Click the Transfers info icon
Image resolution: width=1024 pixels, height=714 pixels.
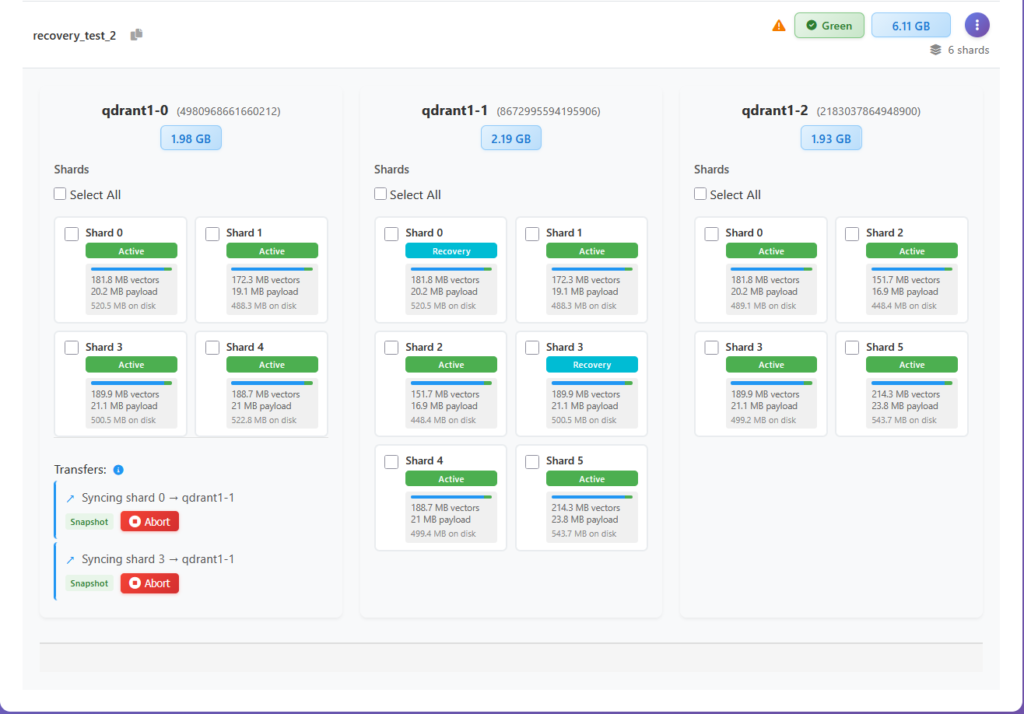coord(118,470)
